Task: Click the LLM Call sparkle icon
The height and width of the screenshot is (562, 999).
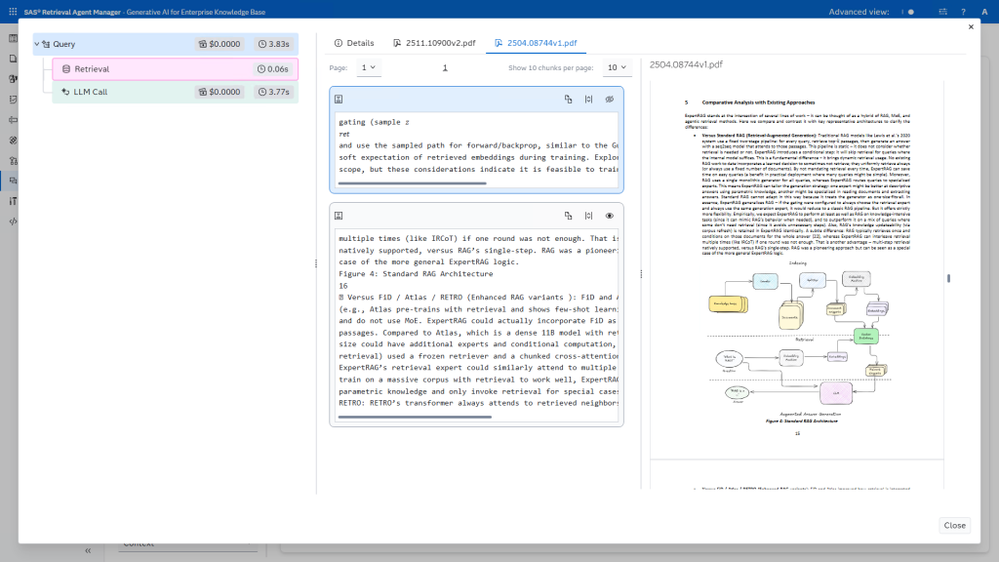Action: tap(65, 92)
